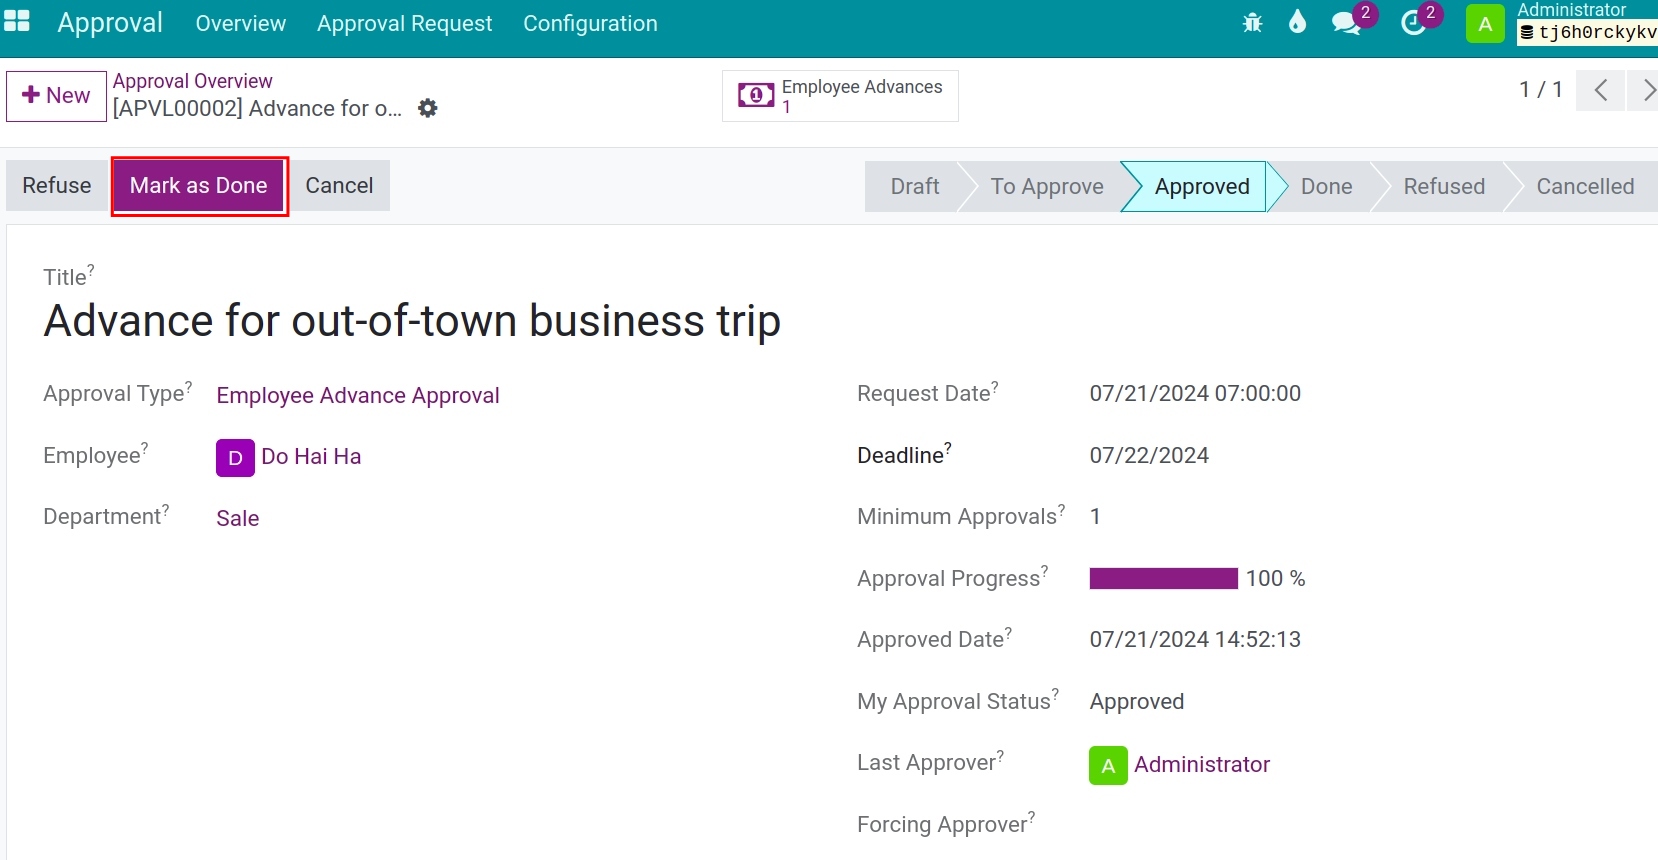Open Approval Request menu
The width and height of the screenshot is (1658, 860).
[x=405, y=23]
